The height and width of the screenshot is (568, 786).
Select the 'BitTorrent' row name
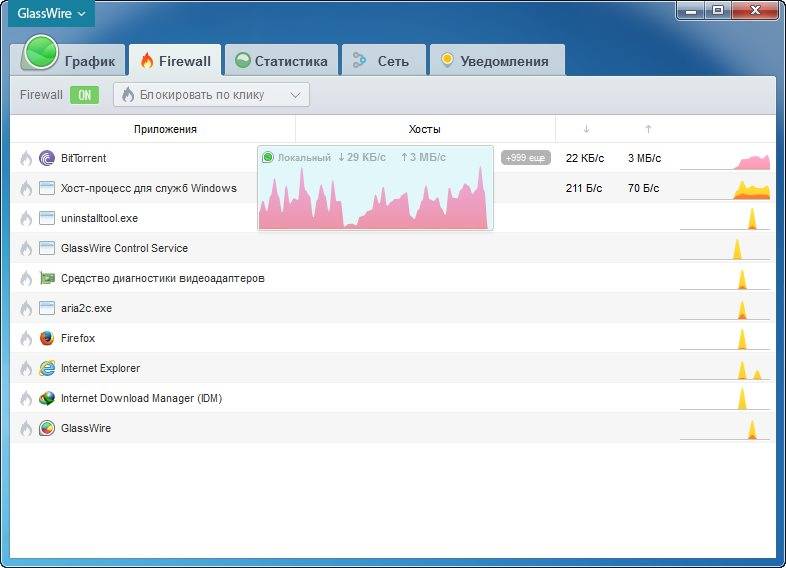point(84,158)
